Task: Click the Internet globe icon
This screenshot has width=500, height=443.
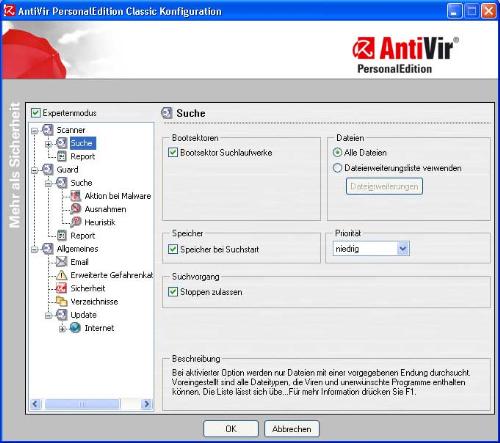Action: tap(75, 328)
